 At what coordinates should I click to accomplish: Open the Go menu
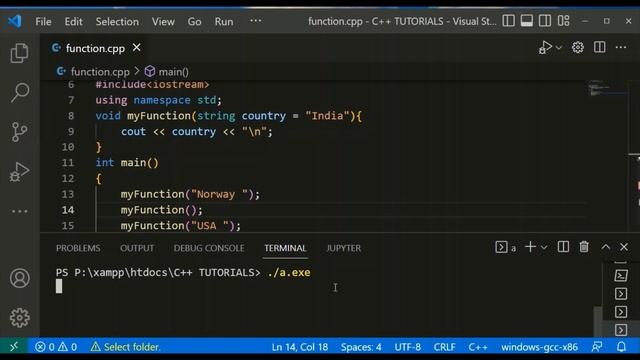tap(194, 21)
